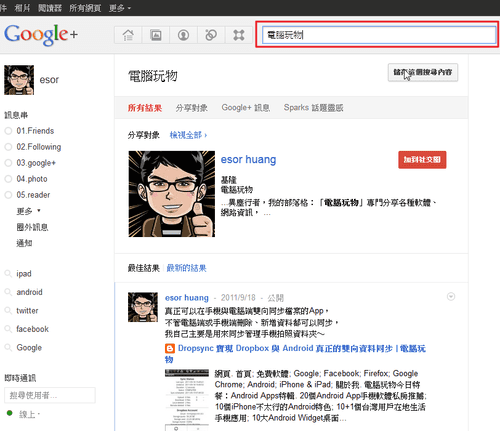Open saved search Google
Screen dimensions: 500x431
29,348
